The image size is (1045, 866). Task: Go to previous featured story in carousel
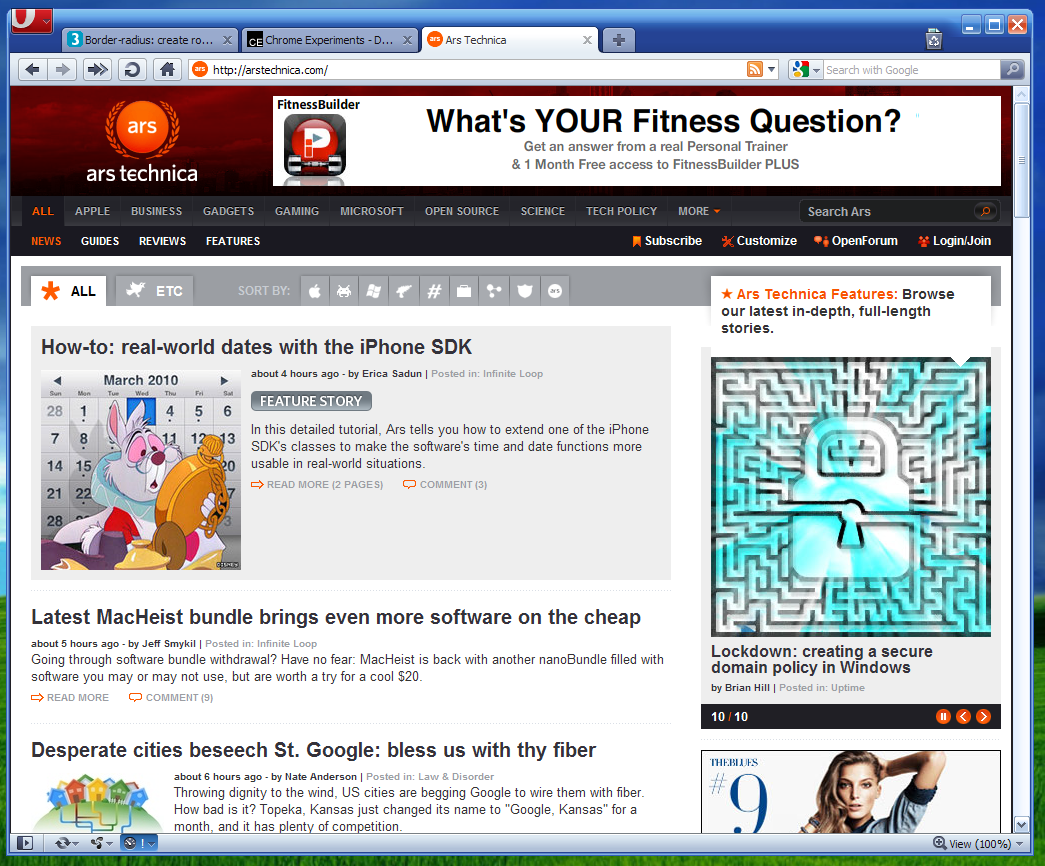pyautogui.click(x=963, y=717)
